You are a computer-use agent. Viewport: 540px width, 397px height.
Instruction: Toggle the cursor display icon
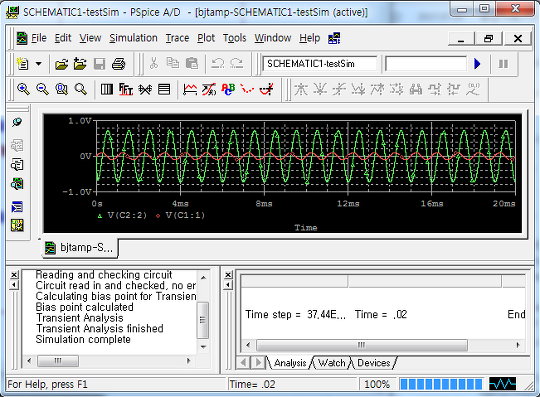click(x=267, y=89)
